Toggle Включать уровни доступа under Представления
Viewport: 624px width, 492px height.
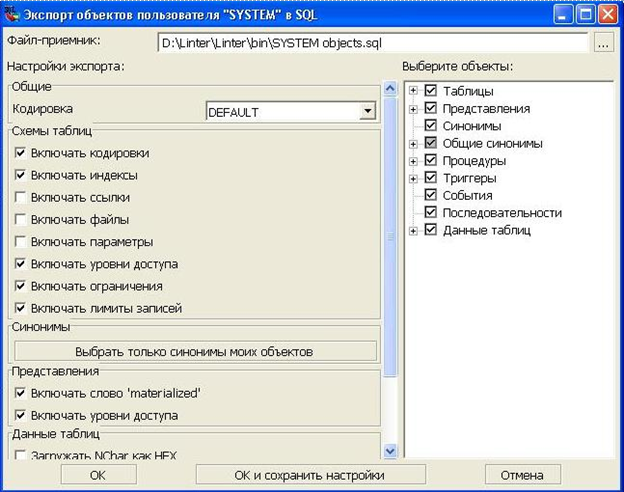tap(20, 416)
